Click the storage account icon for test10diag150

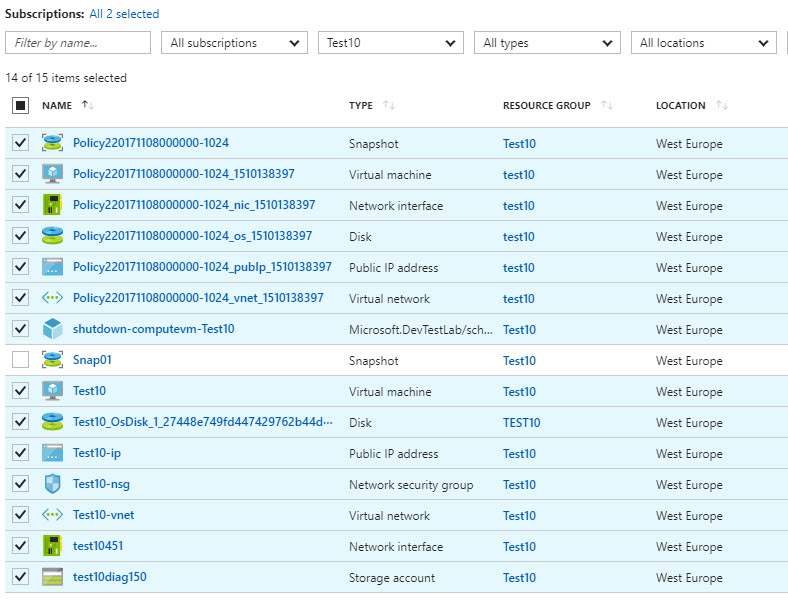point(52,577)
